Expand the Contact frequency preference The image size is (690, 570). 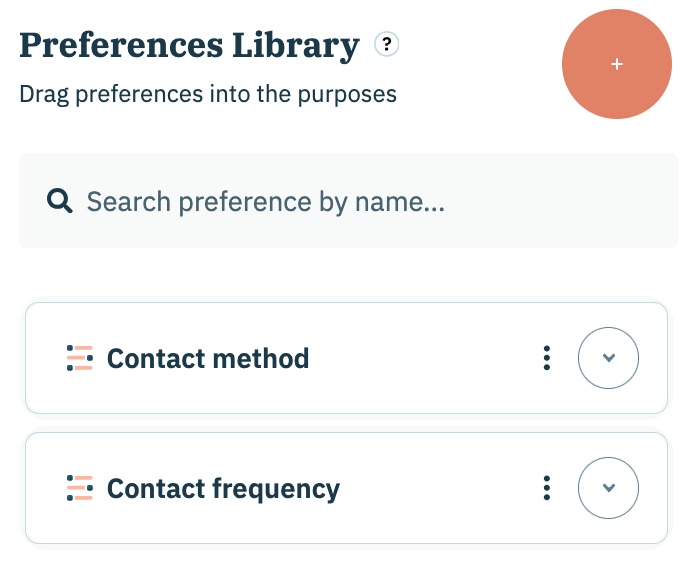pos(608,488)
